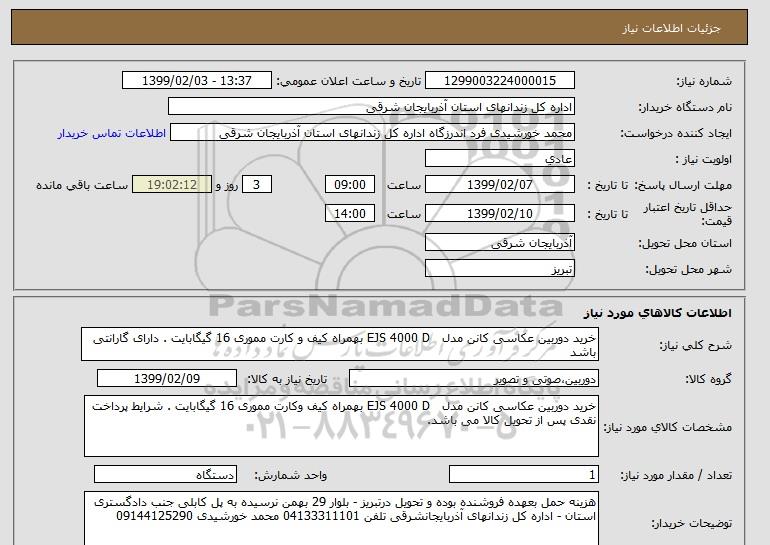
Task: Select the delivery province field آذربایجان شرقی
Action: click(x=499, y=243)
